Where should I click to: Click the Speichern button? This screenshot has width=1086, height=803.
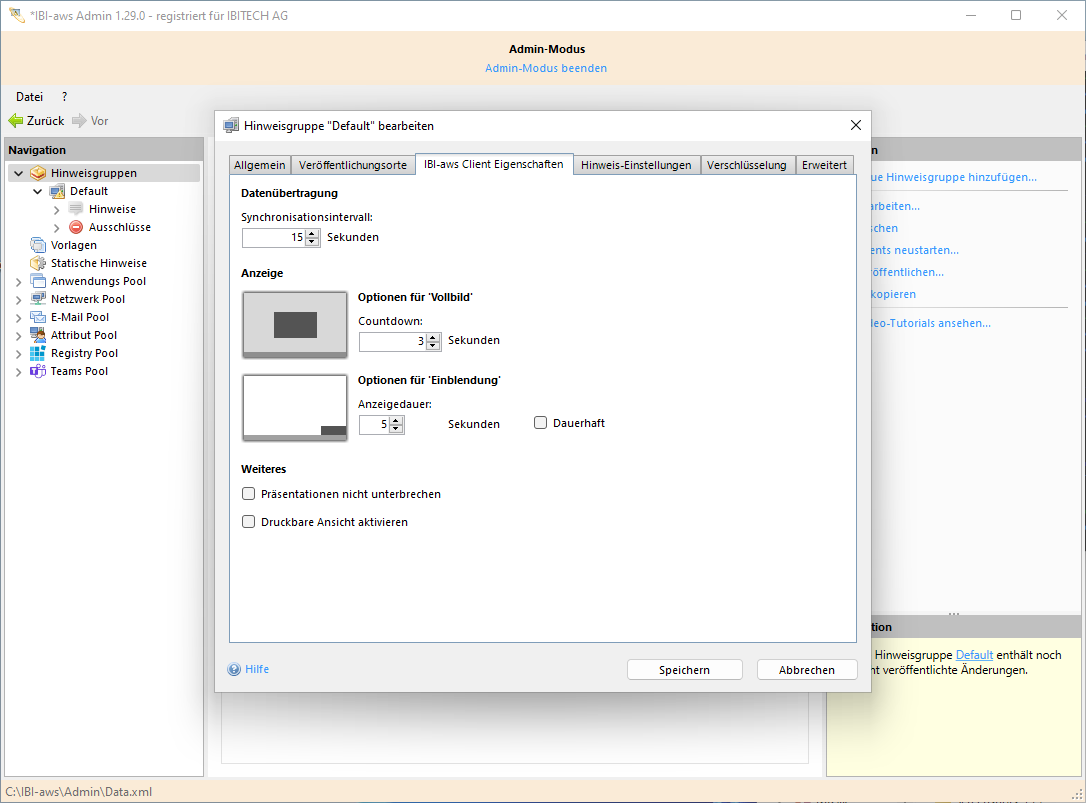click(x=684, y=670)
